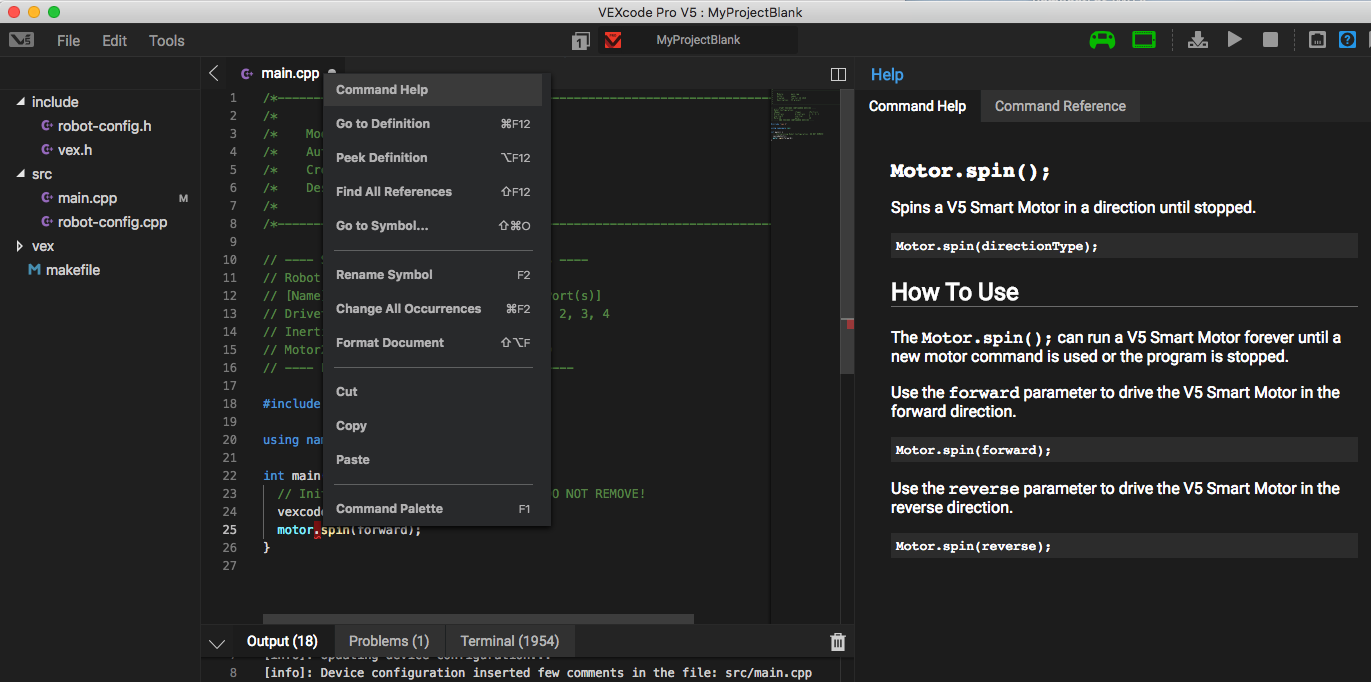Screen dimensions: 1371x682
Task: Click the MyProjectBlank project name field
Action: [698, 40]
